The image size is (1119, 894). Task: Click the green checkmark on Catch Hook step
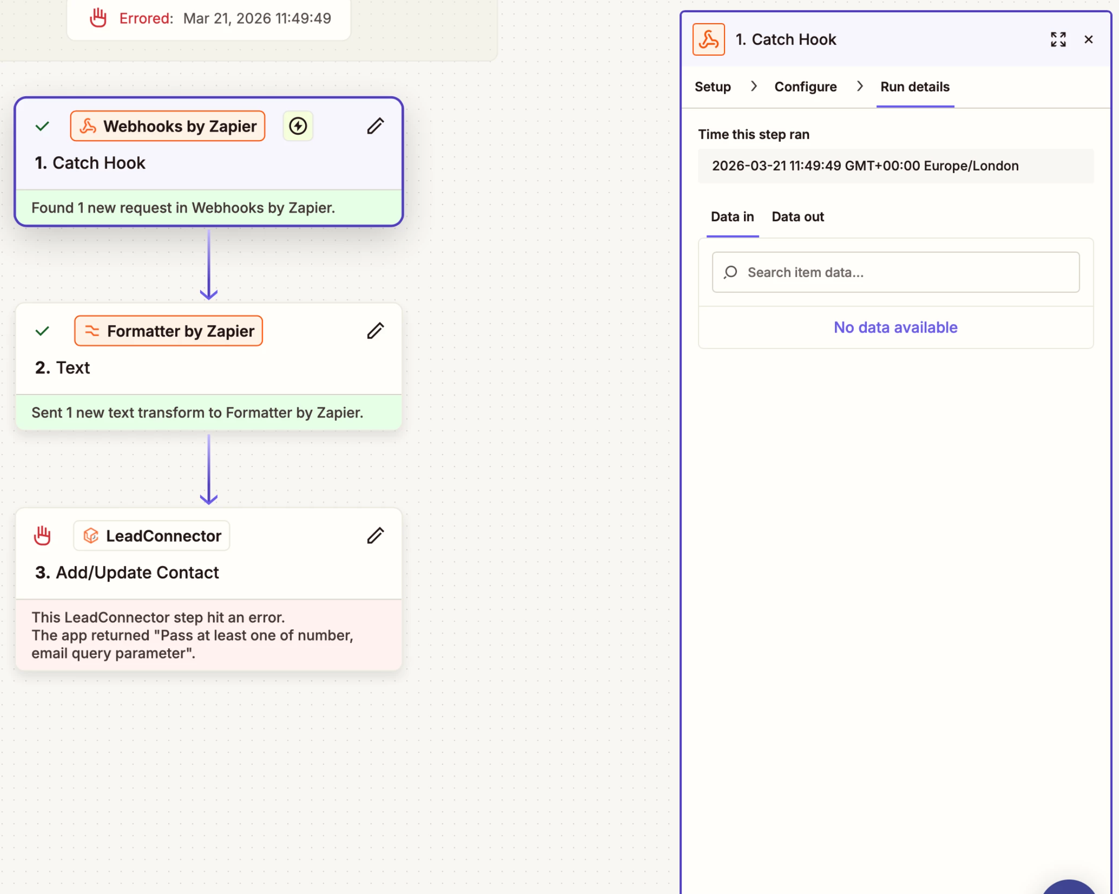point(42,127)
